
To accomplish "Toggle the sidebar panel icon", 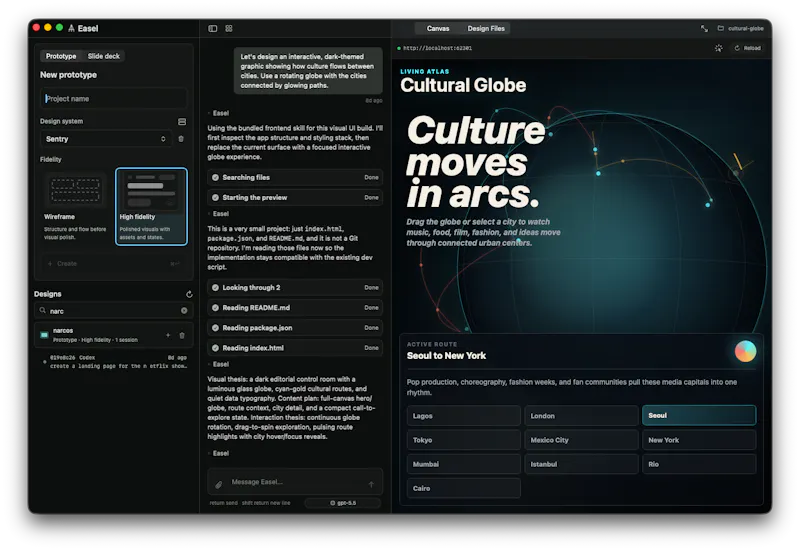I will [x=213, y=29].
